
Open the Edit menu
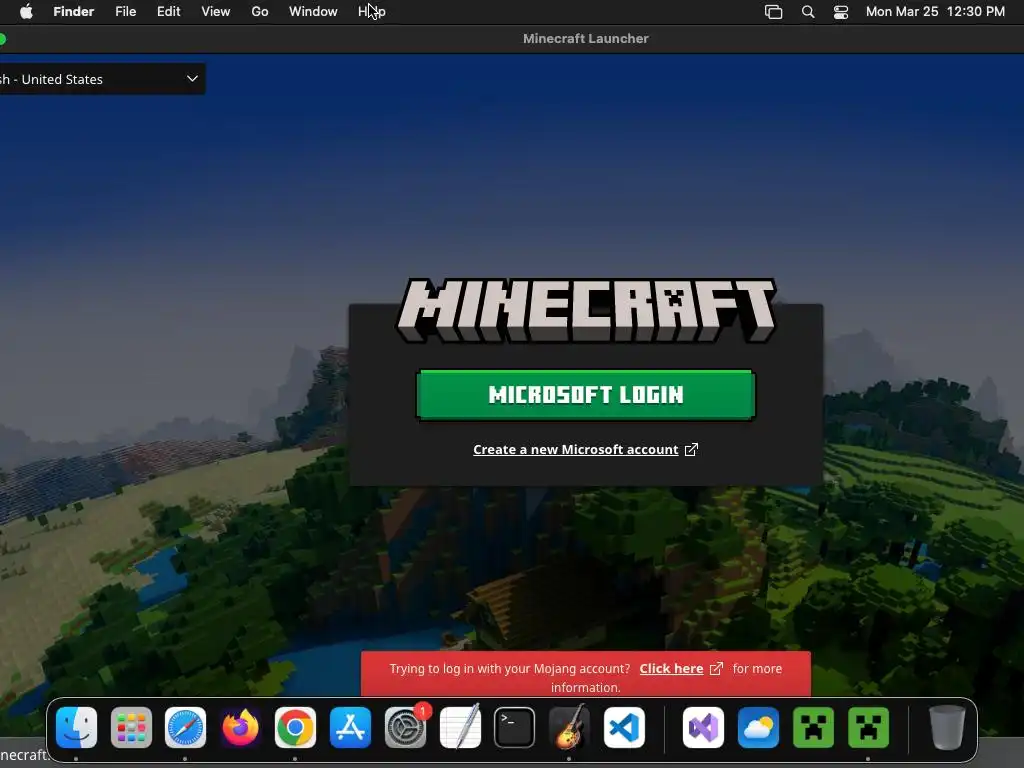[168, 11]
